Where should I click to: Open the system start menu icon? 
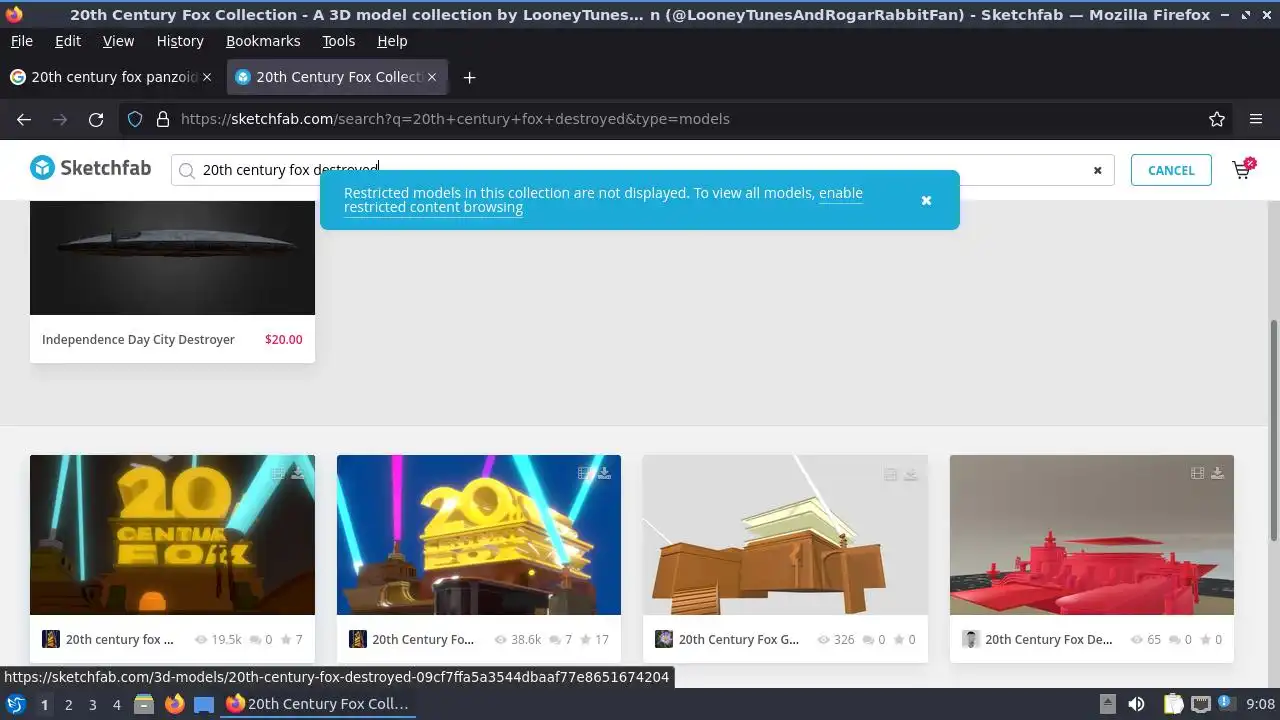tap(15, 704)
